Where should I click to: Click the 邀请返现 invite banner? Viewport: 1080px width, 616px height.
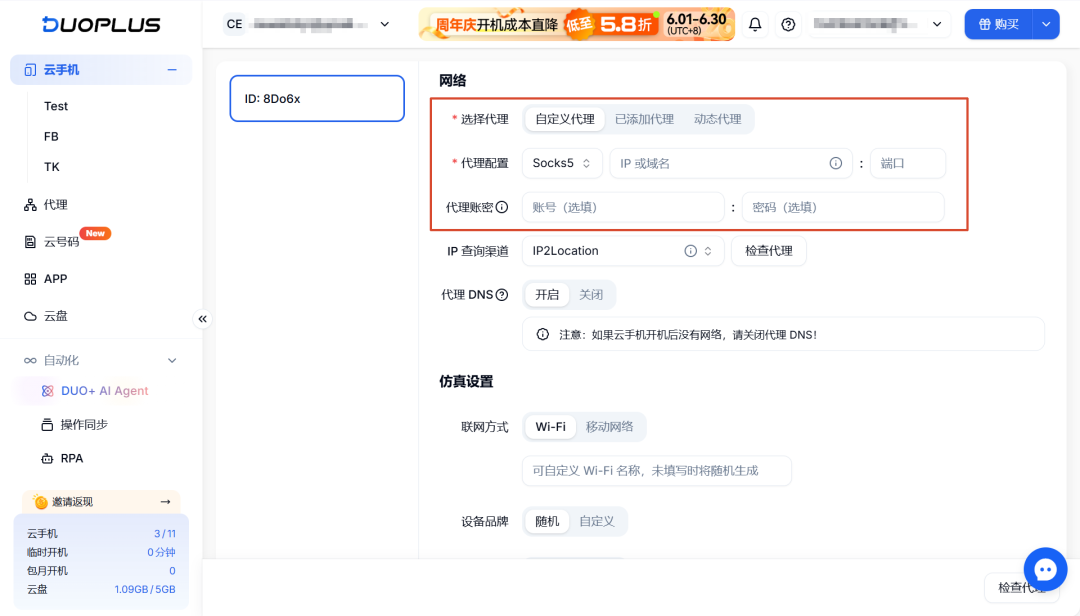tap(101, 502)
